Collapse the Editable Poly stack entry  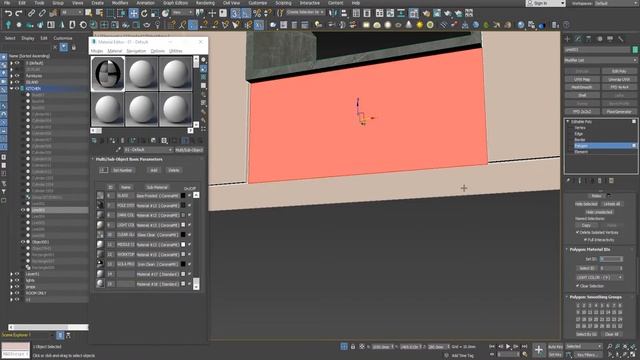pos(568,122)
